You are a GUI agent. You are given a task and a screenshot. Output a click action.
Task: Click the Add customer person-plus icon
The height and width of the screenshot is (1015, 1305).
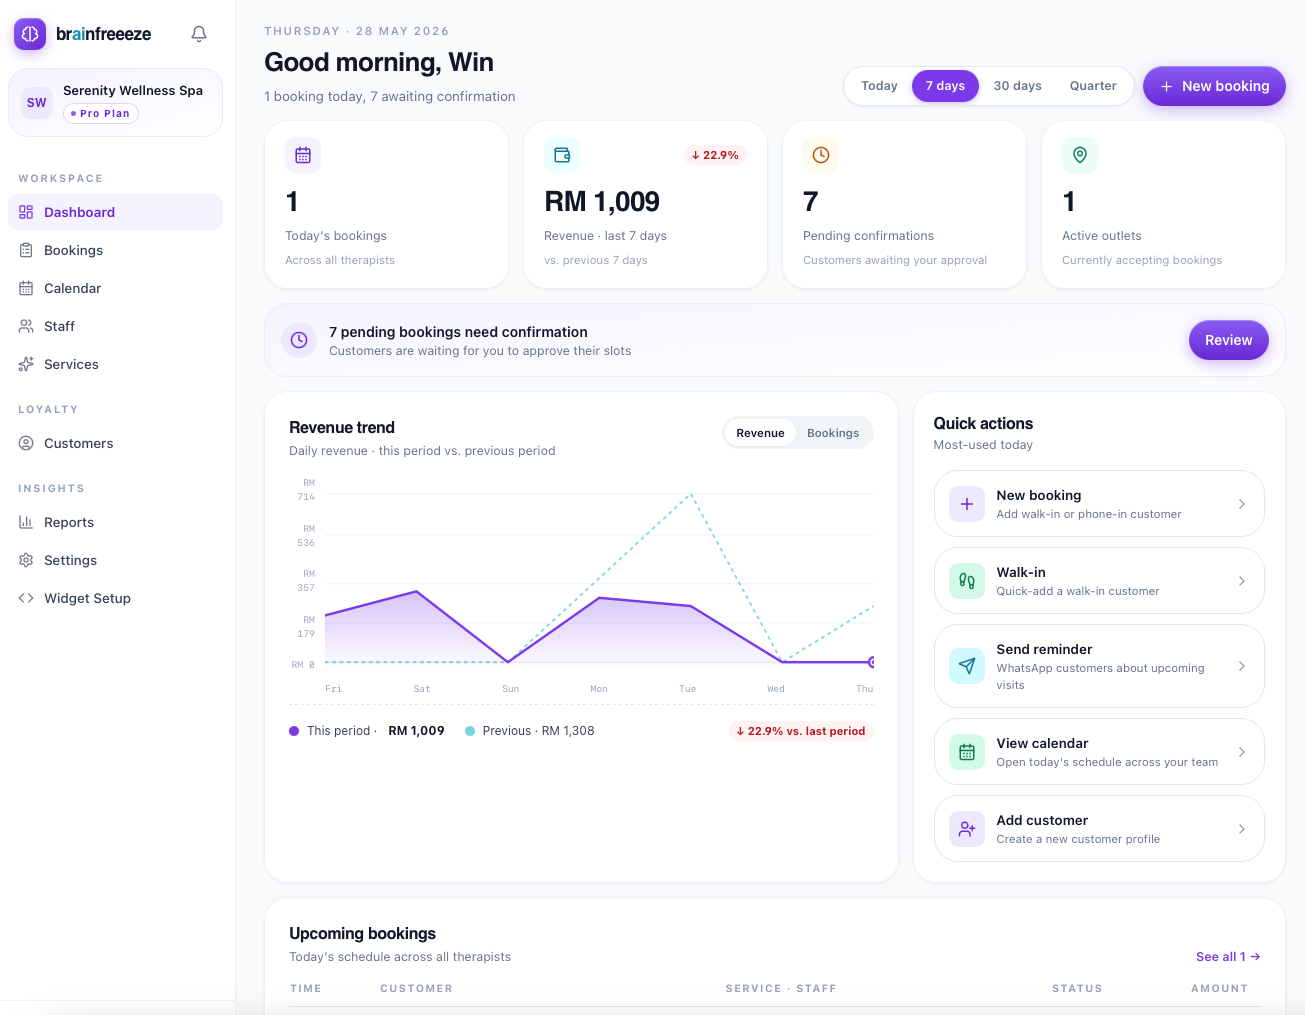[x=967, y=829]
